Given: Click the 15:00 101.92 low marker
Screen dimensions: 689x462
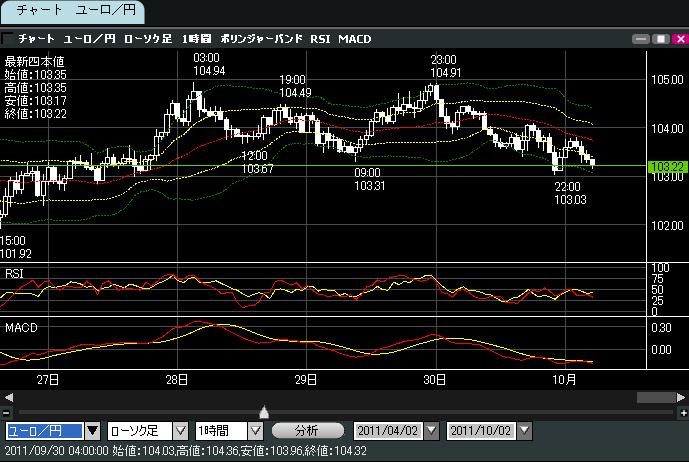Looking at the screenshot, I should (15, 247).
